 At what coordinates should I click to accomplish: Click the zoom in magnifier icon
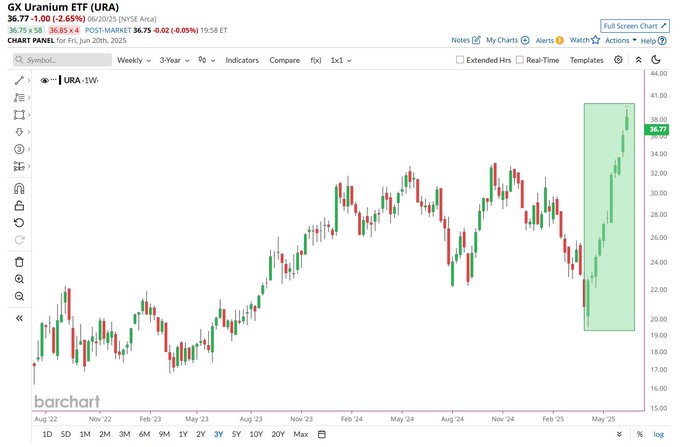(x=19, y=279)
